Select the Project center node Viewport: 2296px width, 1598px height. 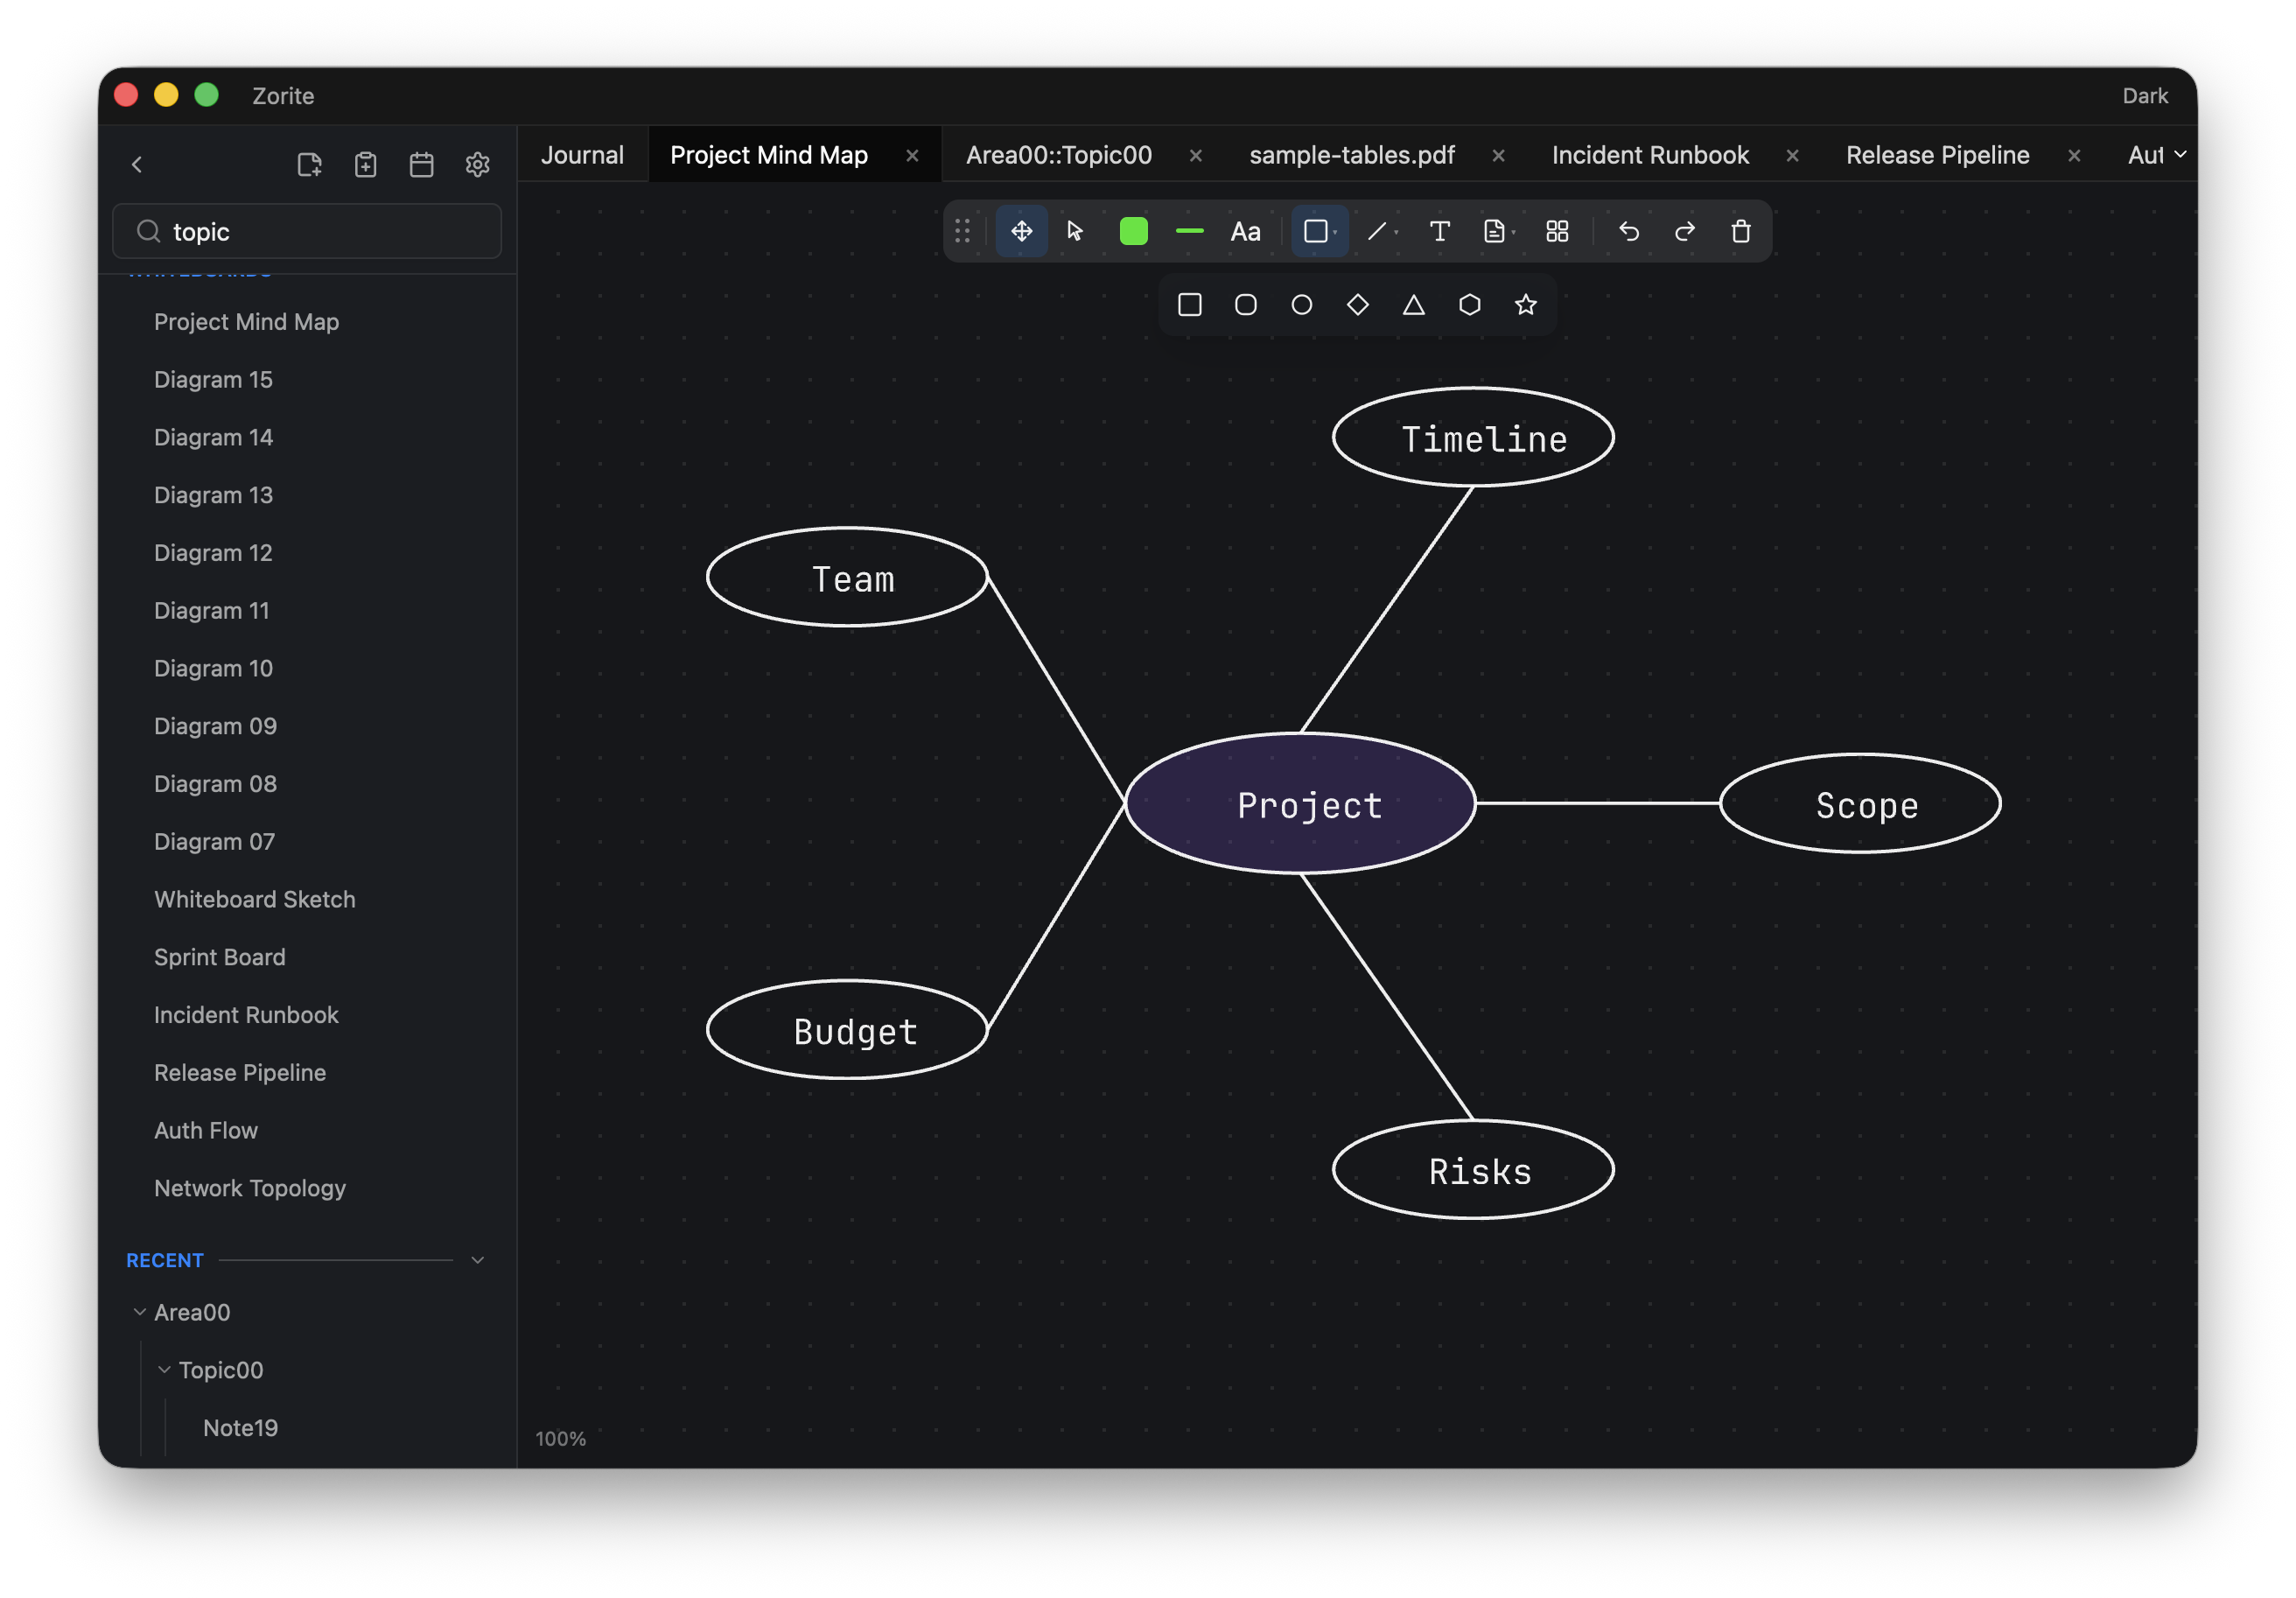coord(1300,803)
